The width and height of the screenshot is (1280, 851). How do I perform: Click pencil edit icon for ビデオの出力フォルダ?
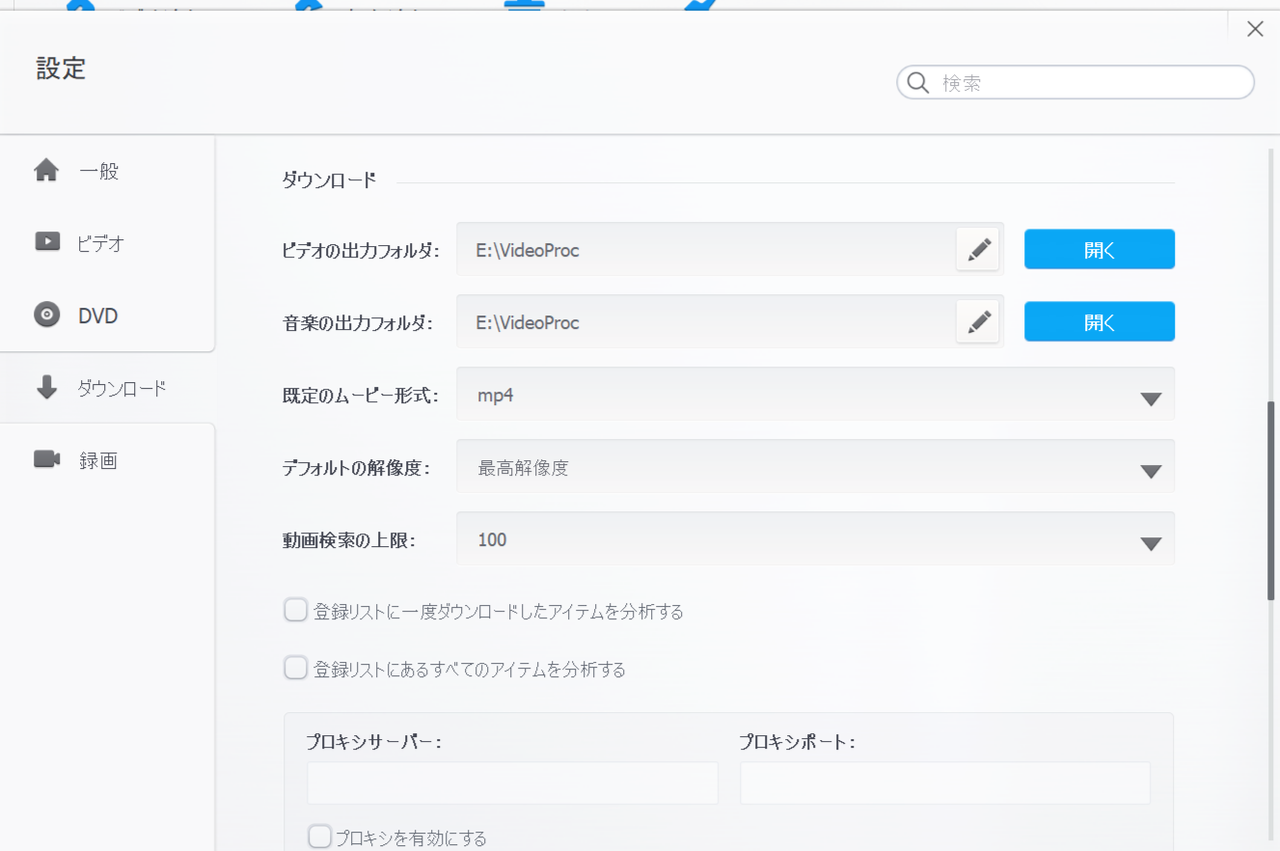click(978, 250)
